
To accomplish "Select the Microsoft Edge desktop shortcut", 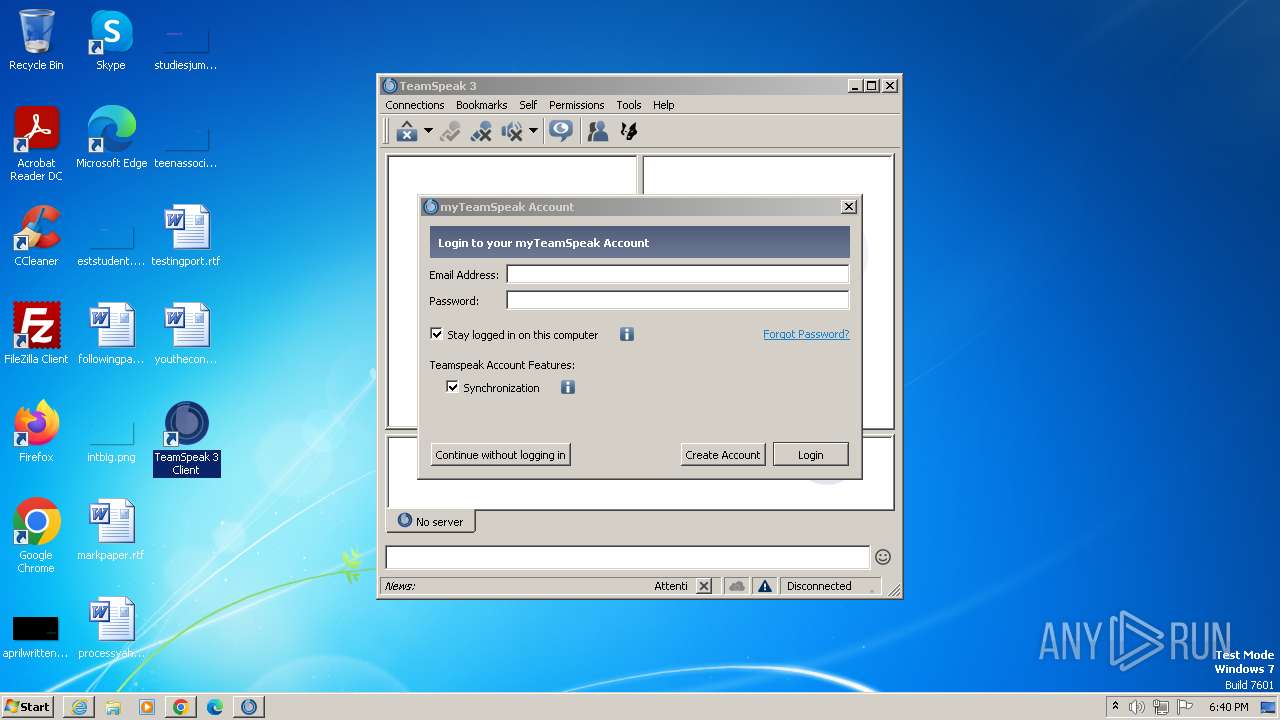I will tap(111, 138).
